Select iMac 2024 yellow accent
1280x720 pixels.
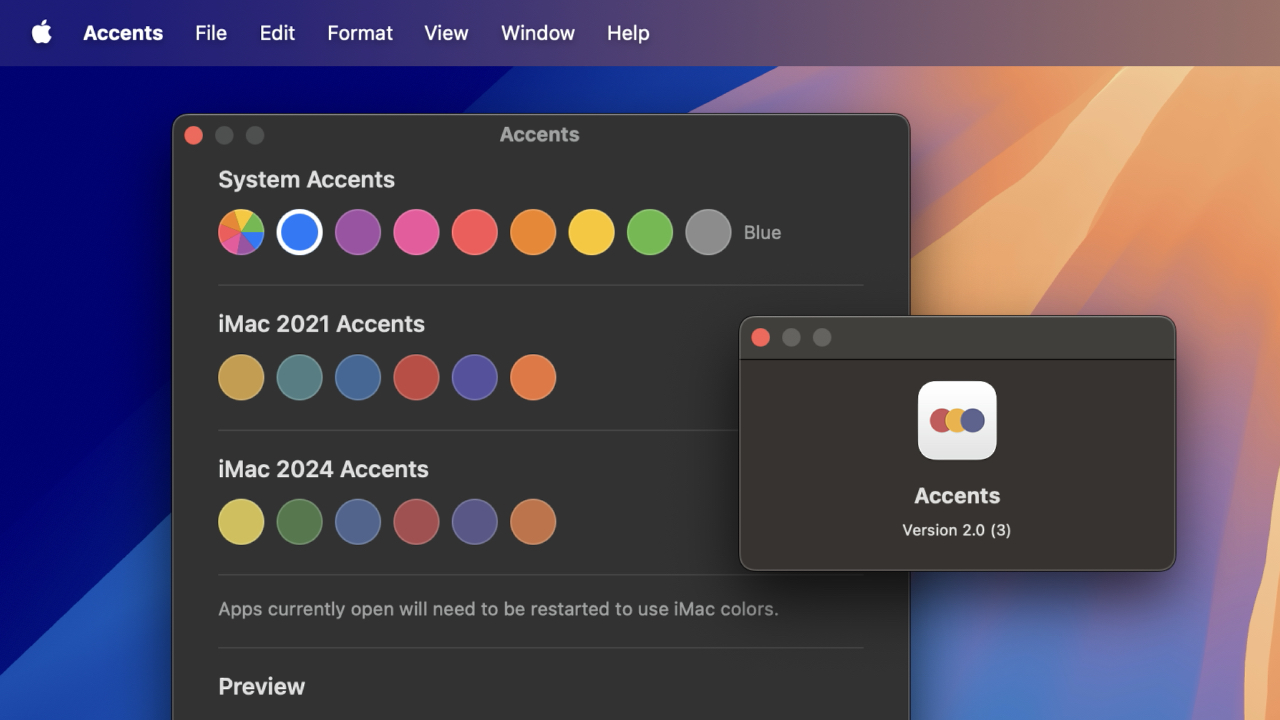pyautogui.click(x=241, y=522)
